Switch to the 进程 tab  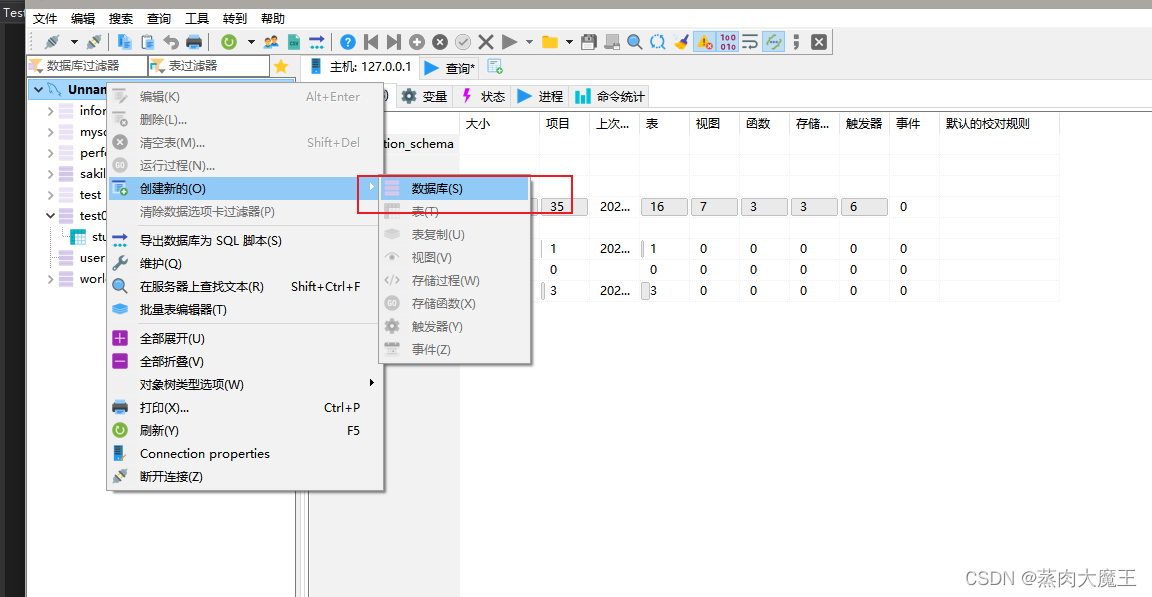pos(540,96)
